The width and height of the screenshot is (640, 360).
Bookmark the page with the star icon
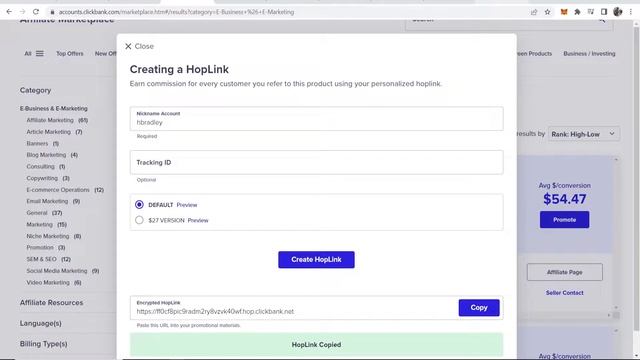point(547,12)
